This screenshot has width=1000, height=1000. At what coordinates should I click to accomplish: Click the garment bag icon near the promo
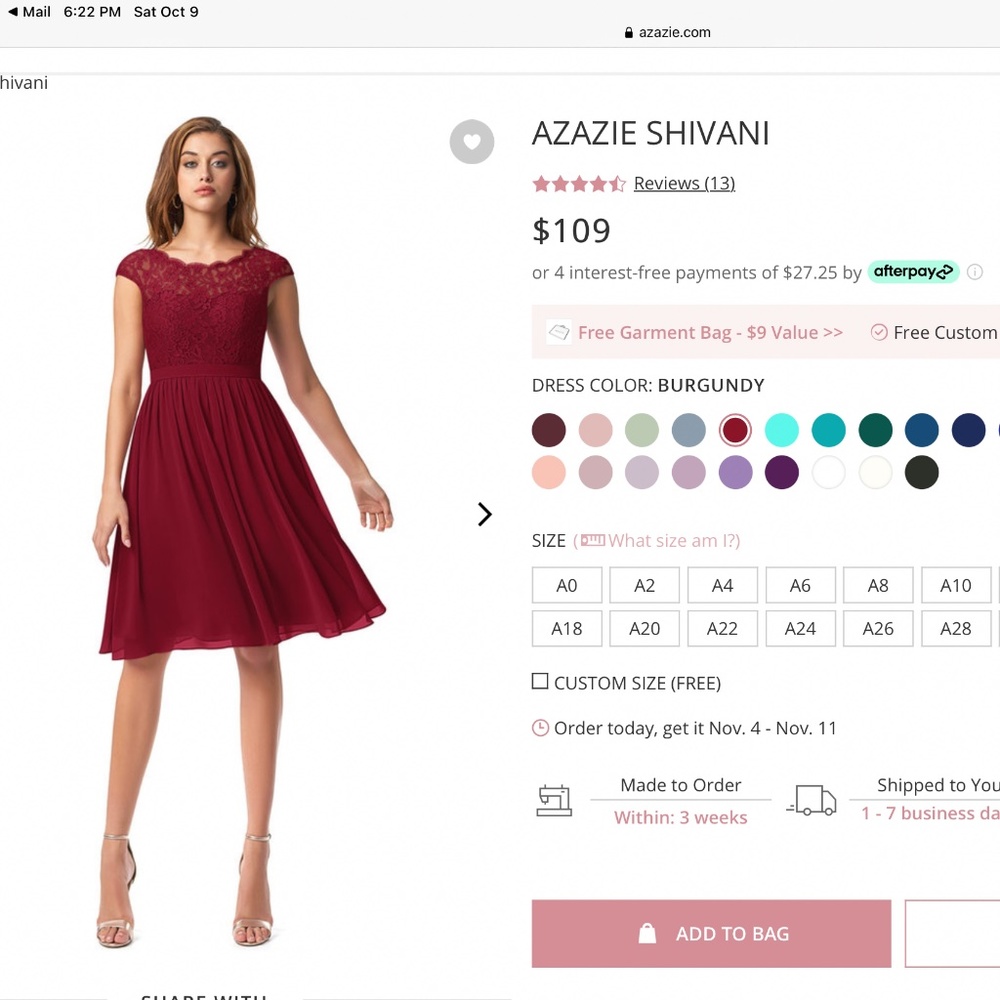click(559, 331)
